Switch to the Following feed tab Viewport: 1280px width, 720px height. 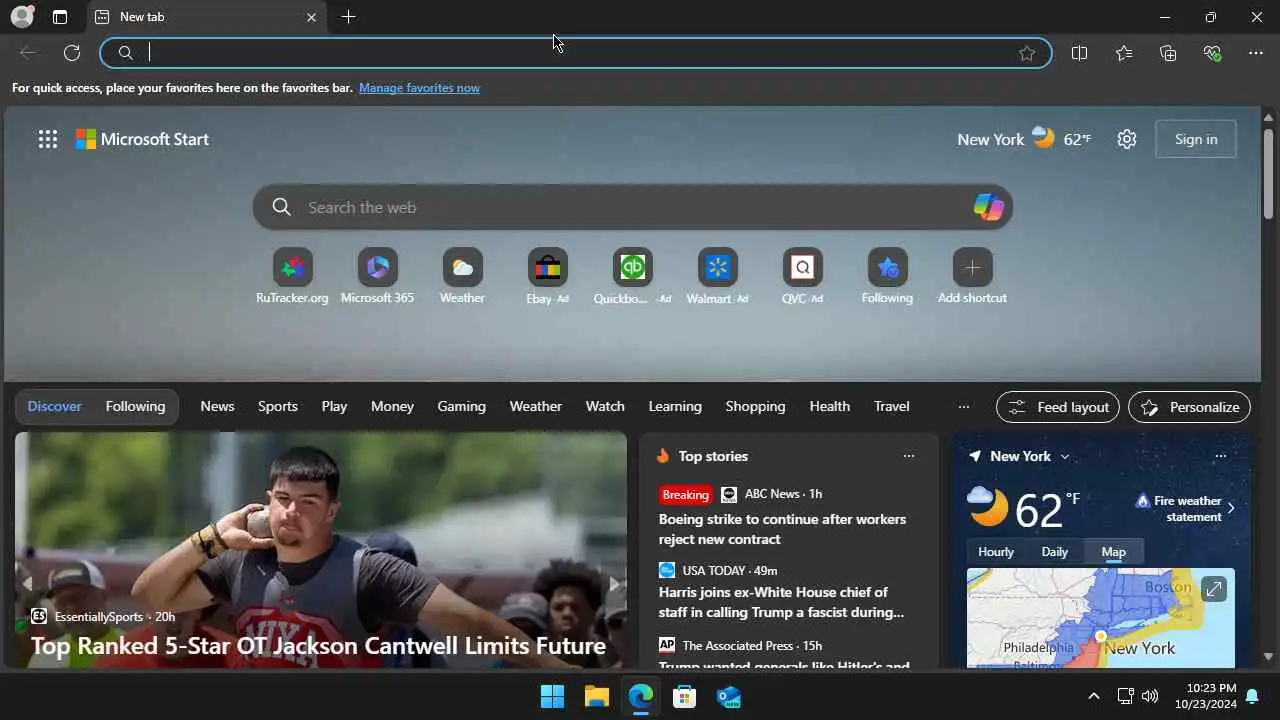[135, 406]
